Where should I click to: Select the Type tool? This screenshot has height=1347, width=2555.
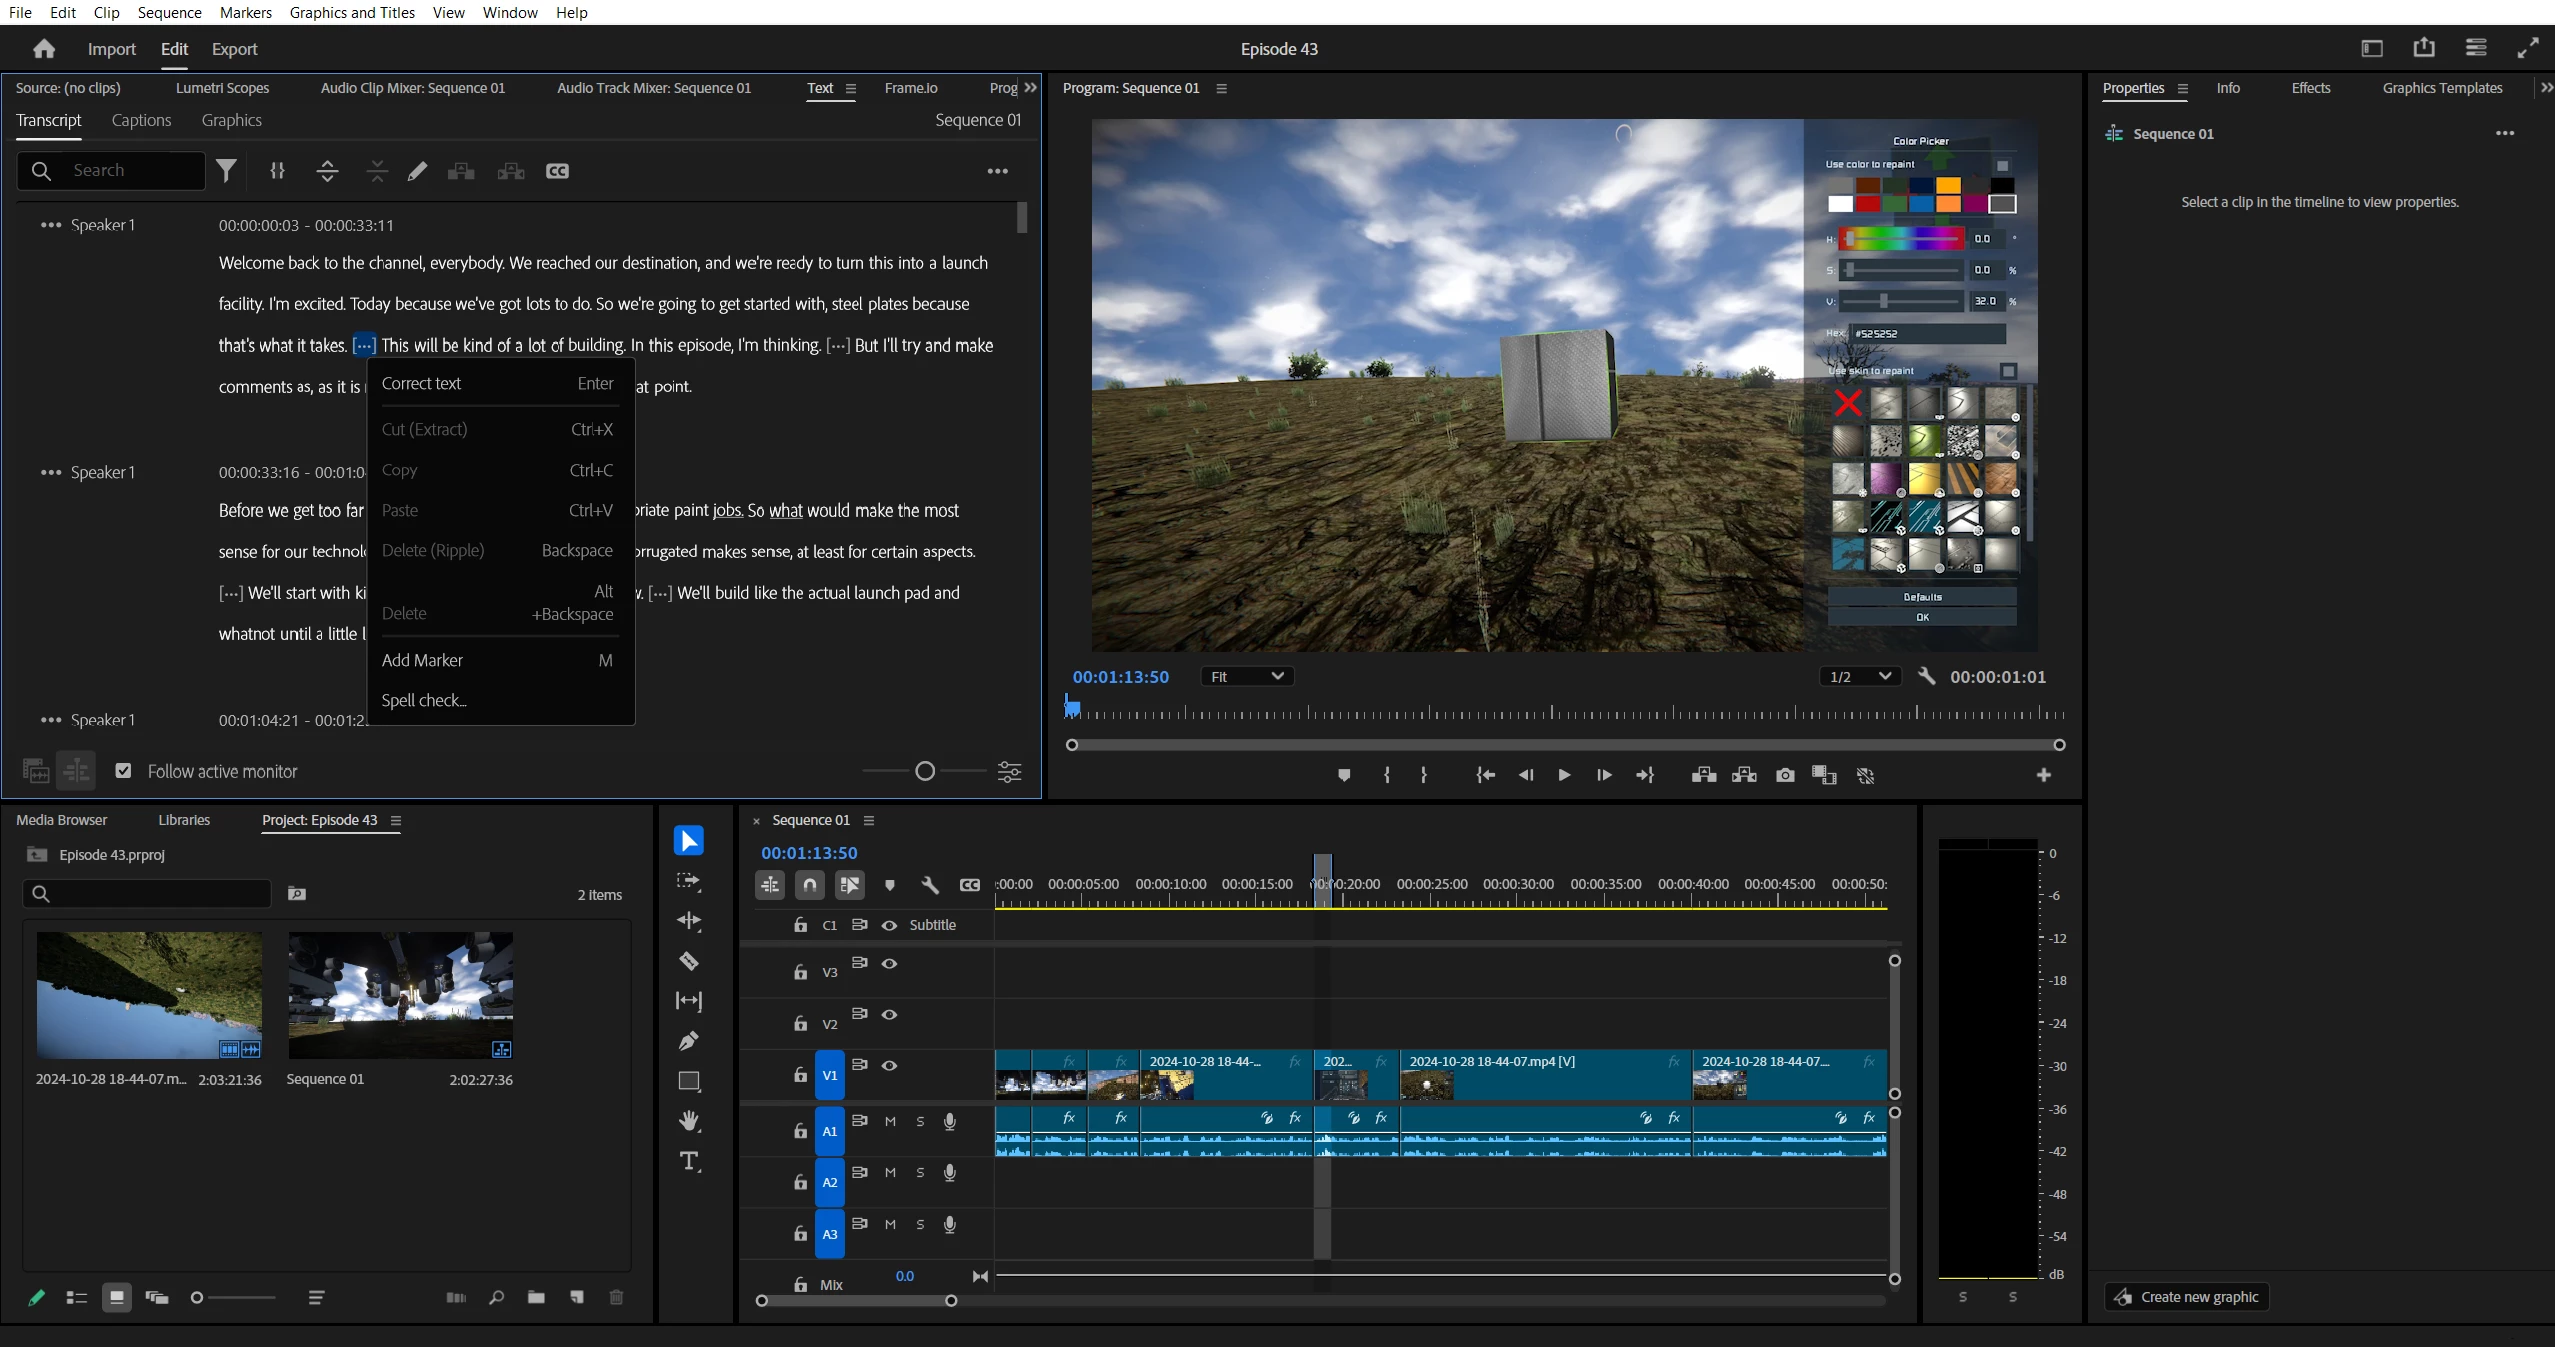tap(689, 1161)
